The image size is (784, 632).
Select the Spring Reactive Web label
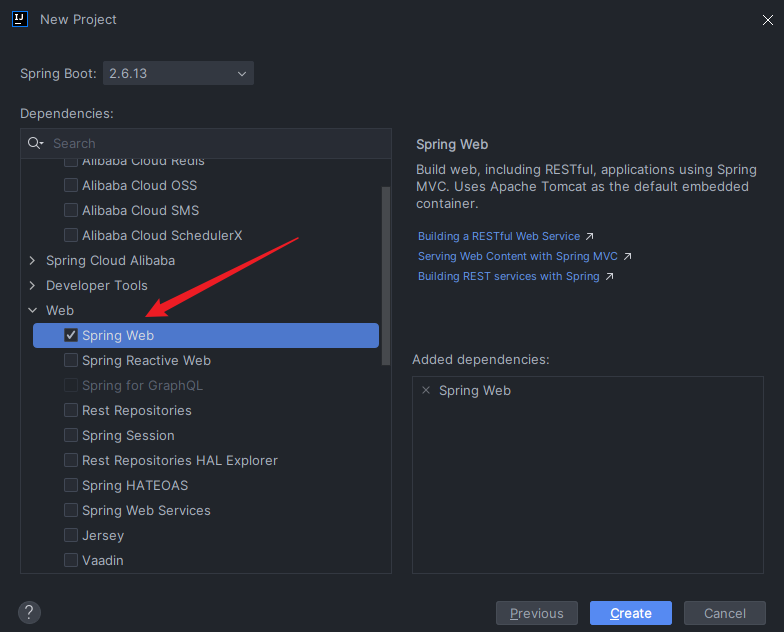(x=146, y=360)
